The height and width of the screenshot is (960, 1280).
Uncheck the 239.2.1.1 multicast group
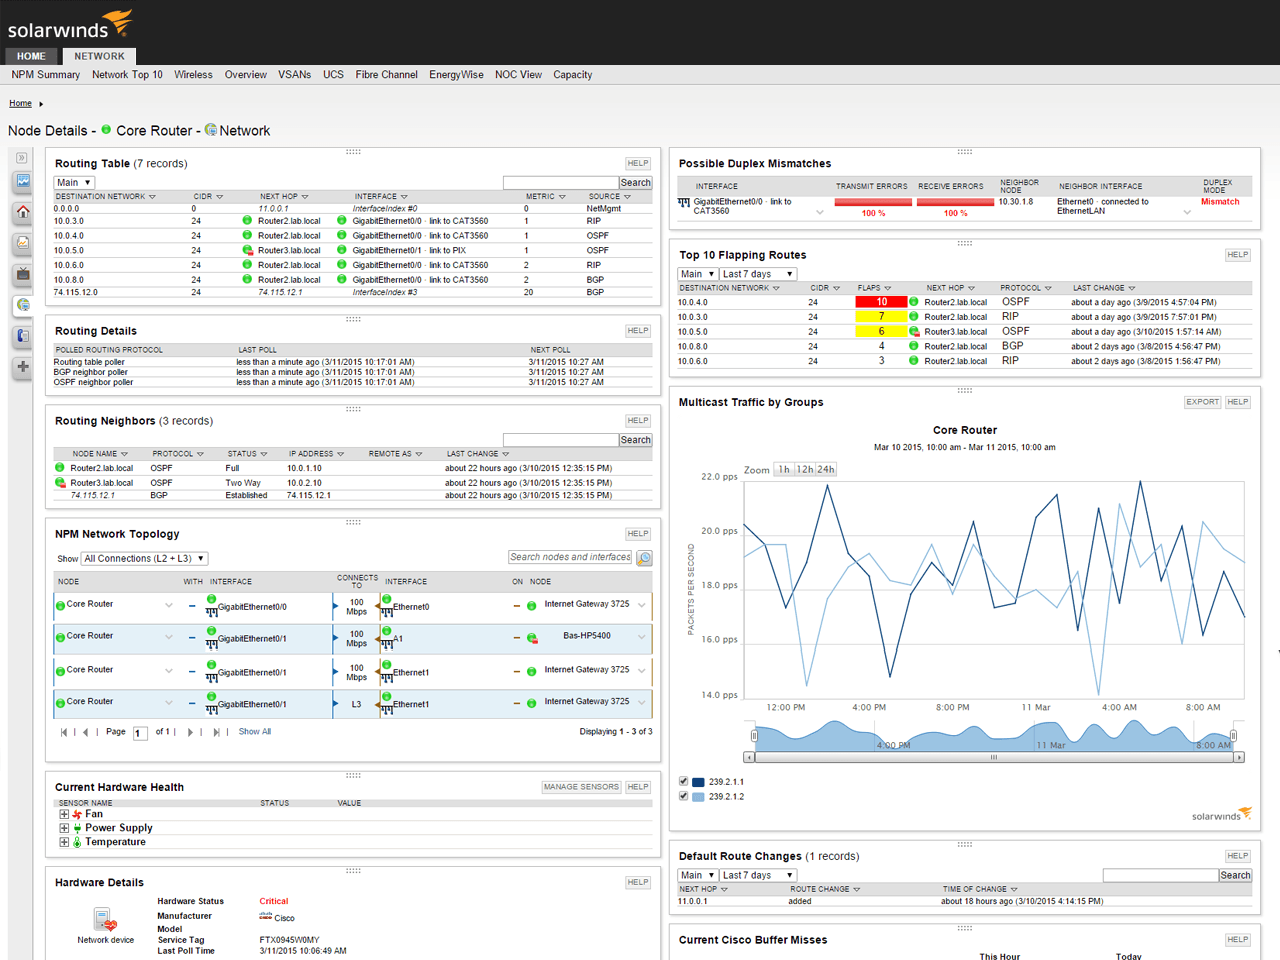coord(683,782)
